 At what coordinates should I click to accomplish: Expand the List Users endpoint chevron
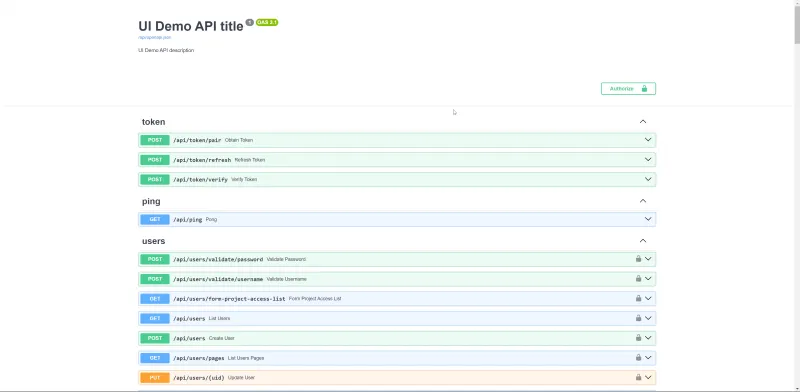(648, 318)
